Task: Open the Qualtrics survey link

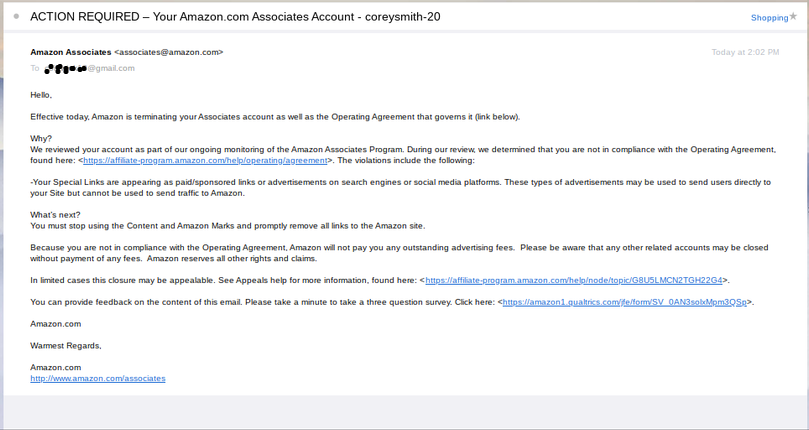Action: (625, 302)
